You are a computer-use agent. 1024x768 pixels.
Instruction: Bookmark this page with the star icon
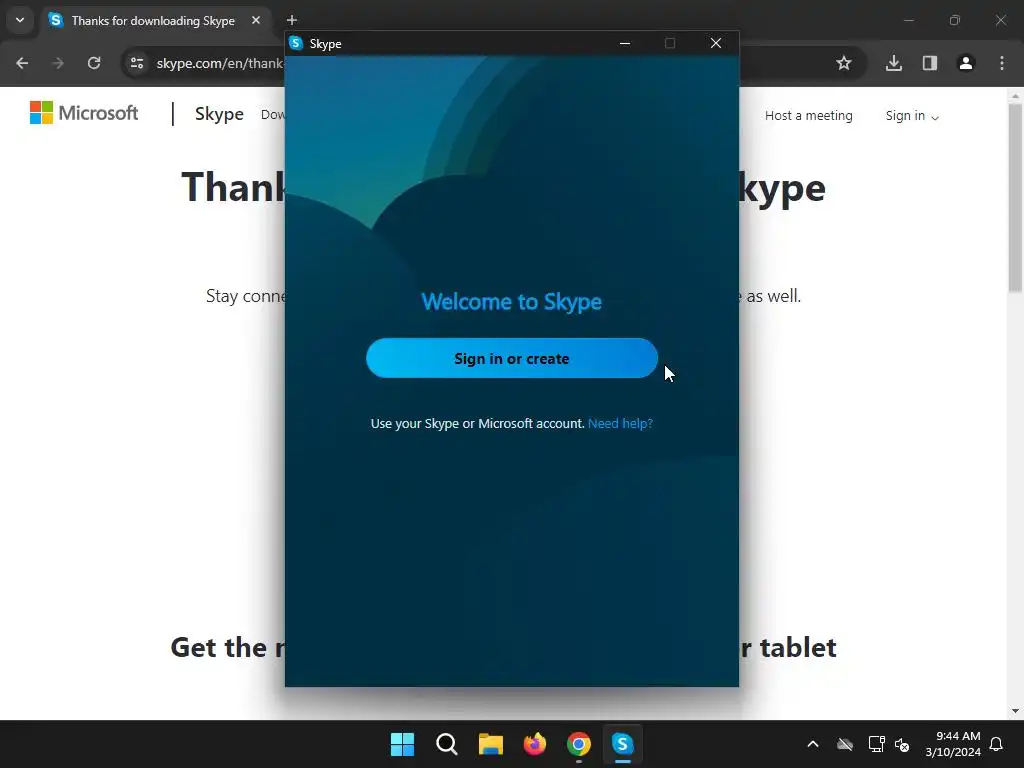(x=844, y=63)
